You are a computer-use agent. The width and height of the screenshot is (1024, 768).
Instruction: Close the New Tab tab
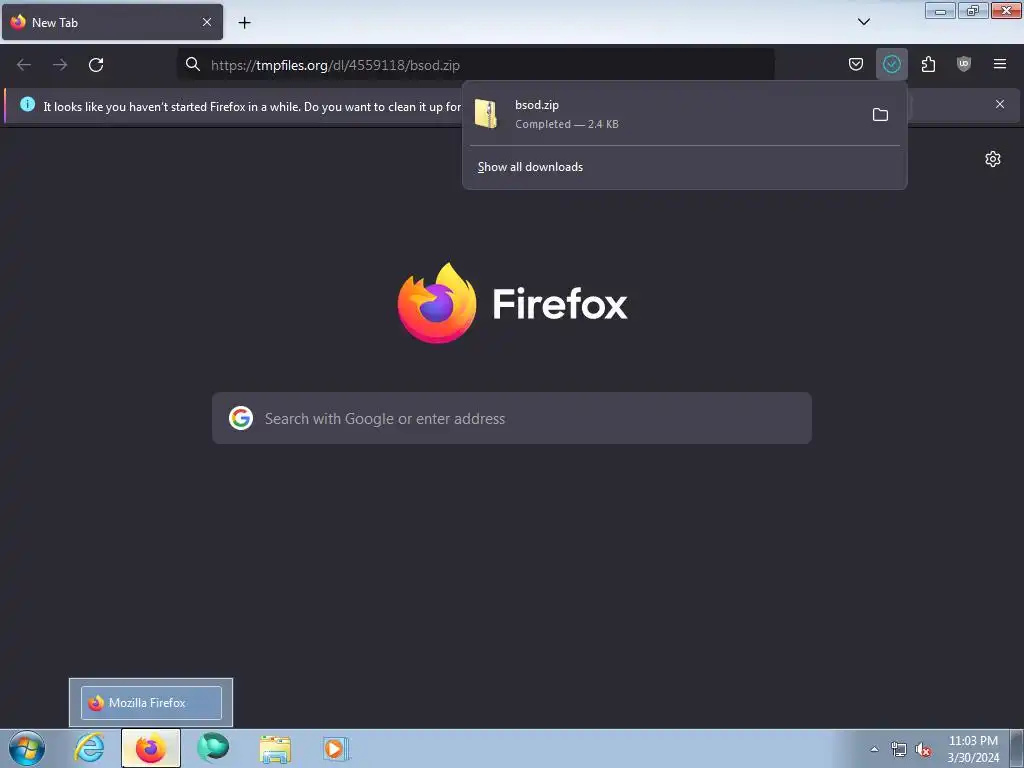[207, 22]
